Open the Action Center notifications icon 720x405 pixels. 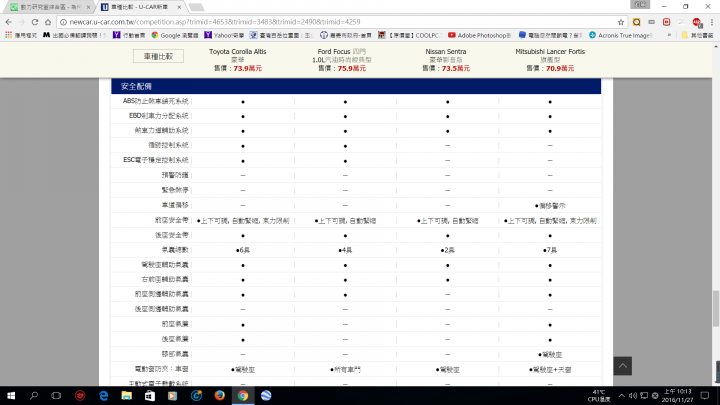point(705,395)
